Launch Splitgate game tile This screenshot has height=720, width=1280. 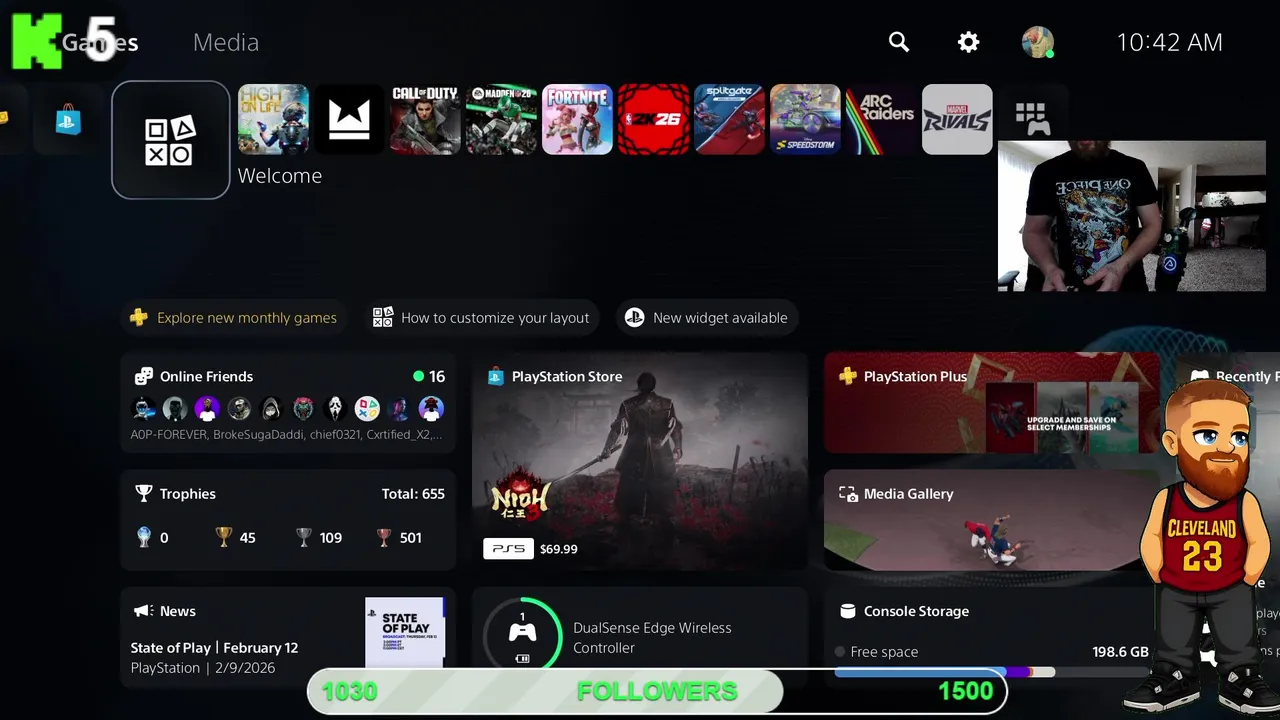(729, 119)
